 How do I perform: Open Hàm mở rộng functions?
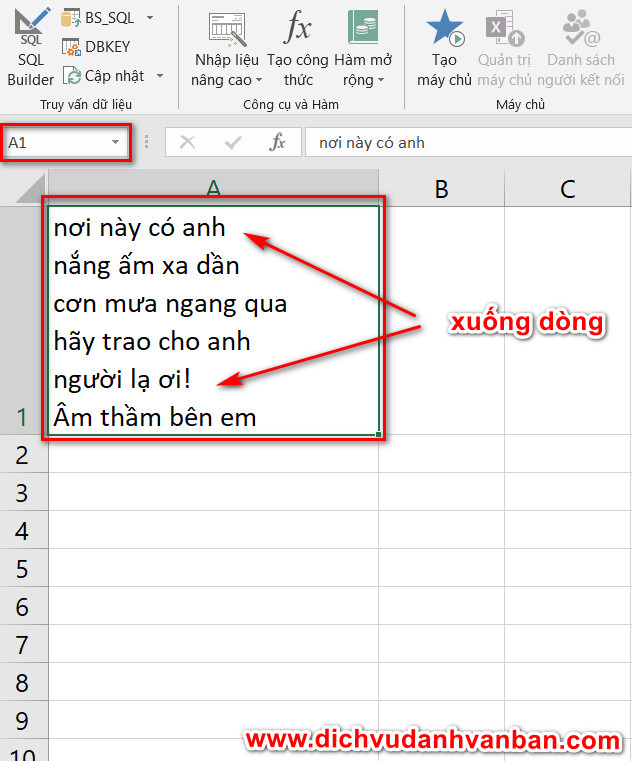363,48
